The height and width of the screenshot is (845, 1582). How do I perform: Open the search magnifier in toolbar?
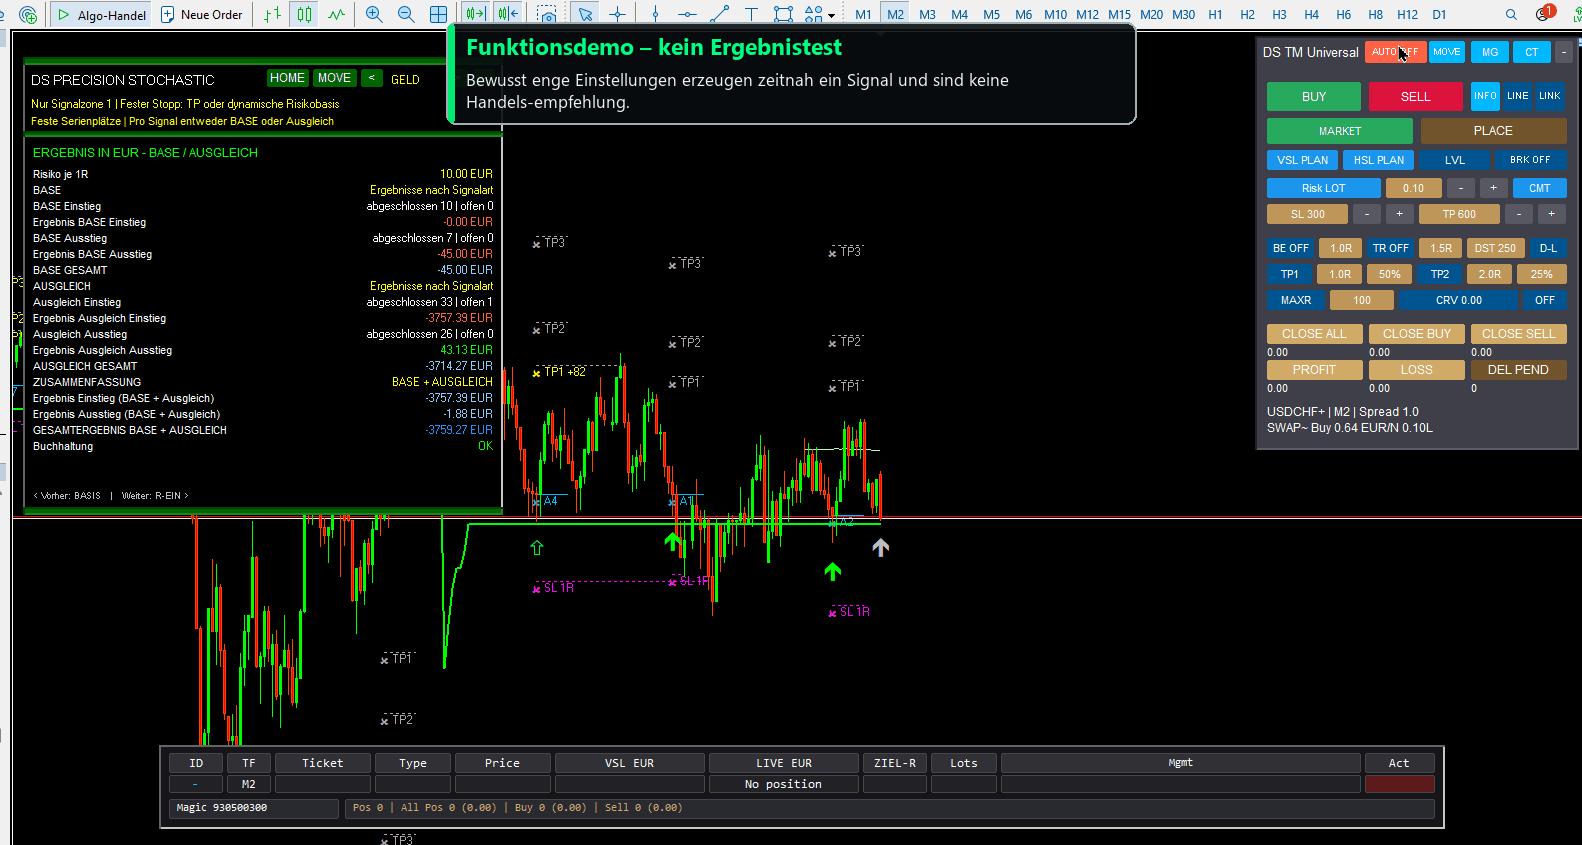point(1511,14)
